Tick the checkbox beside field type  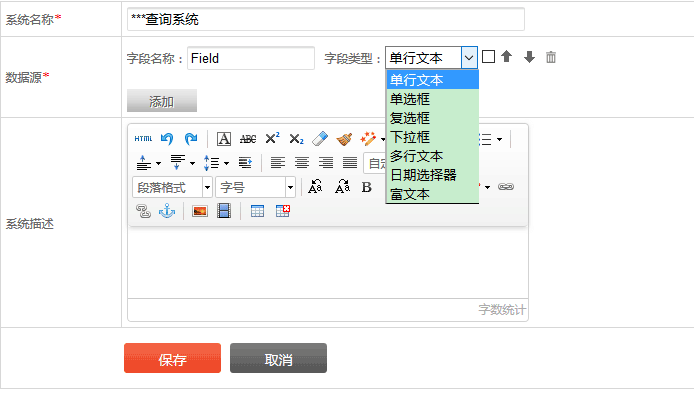(488, 57)
